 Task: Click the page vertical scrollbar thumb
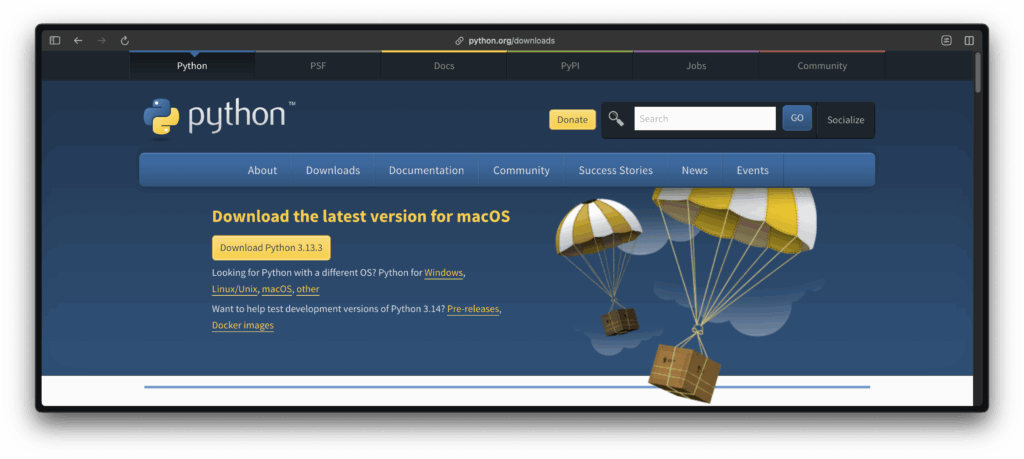978,72
